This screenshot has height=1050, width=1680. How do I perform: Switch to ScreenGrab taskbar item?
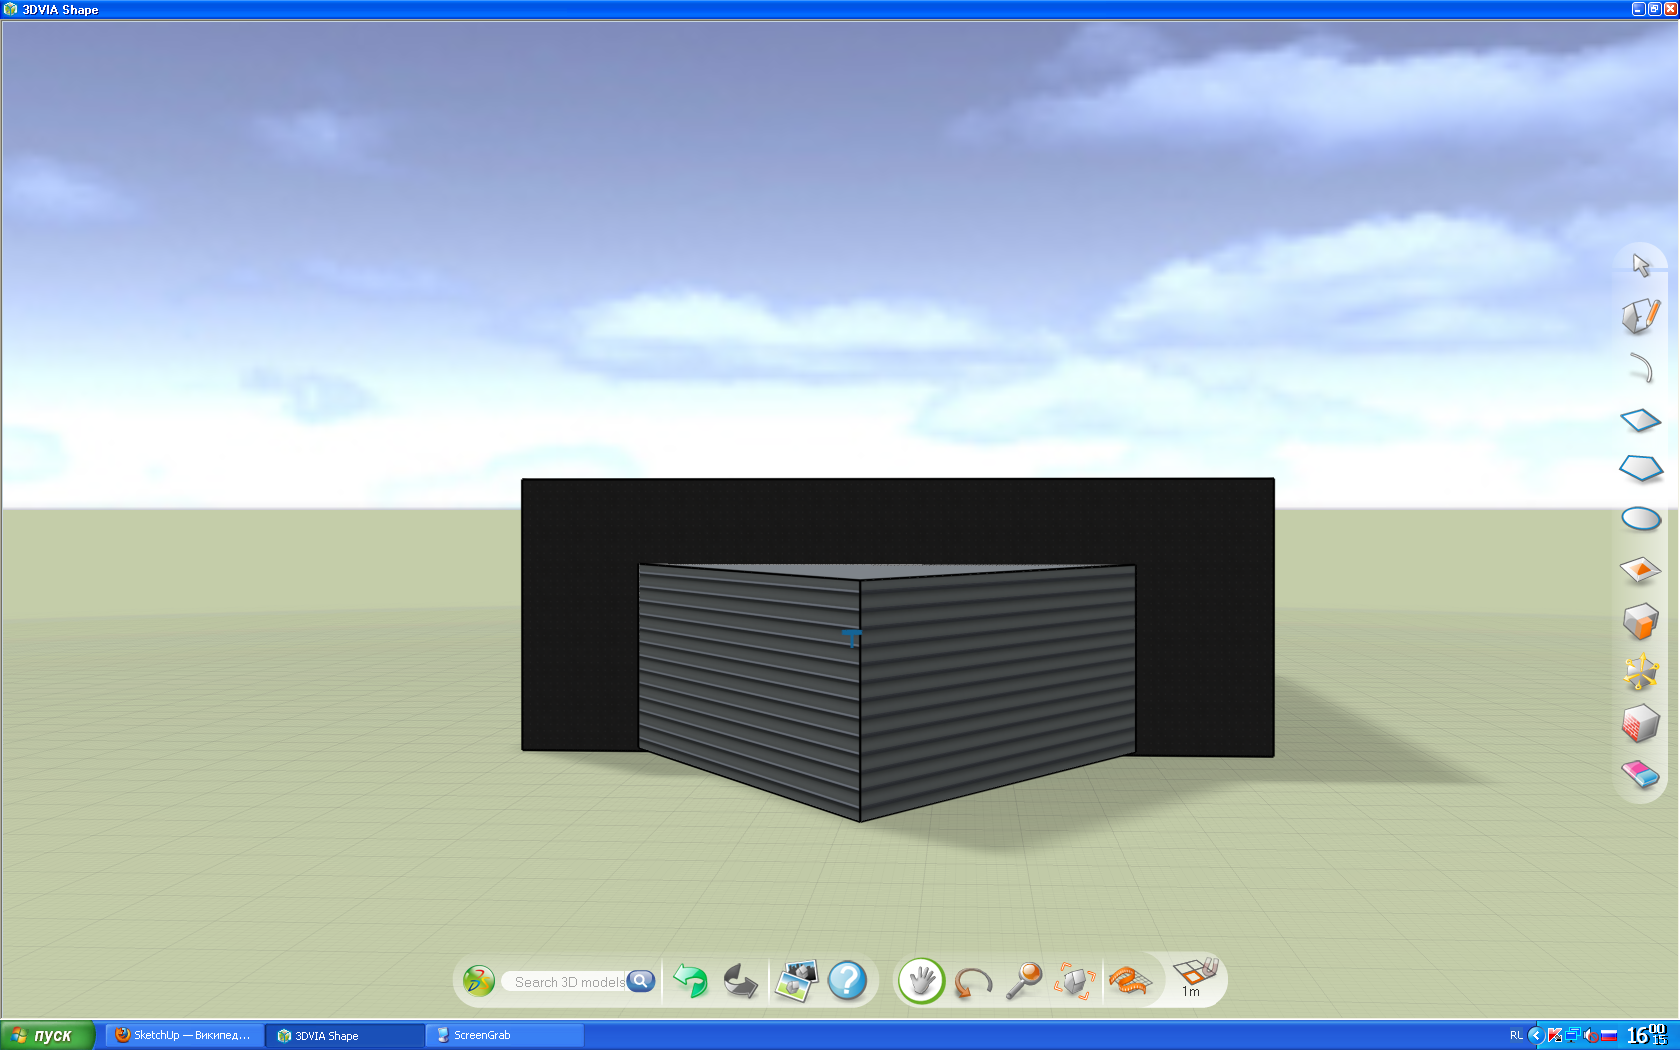pos(505,1035)
